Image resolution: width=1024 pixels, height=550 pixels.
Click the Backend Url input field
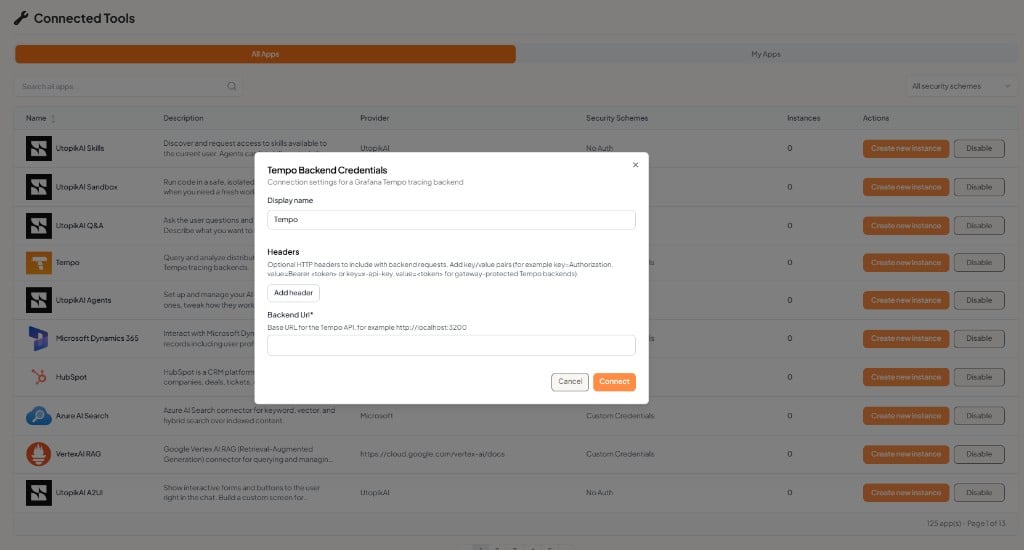click(x=451, y=346)
